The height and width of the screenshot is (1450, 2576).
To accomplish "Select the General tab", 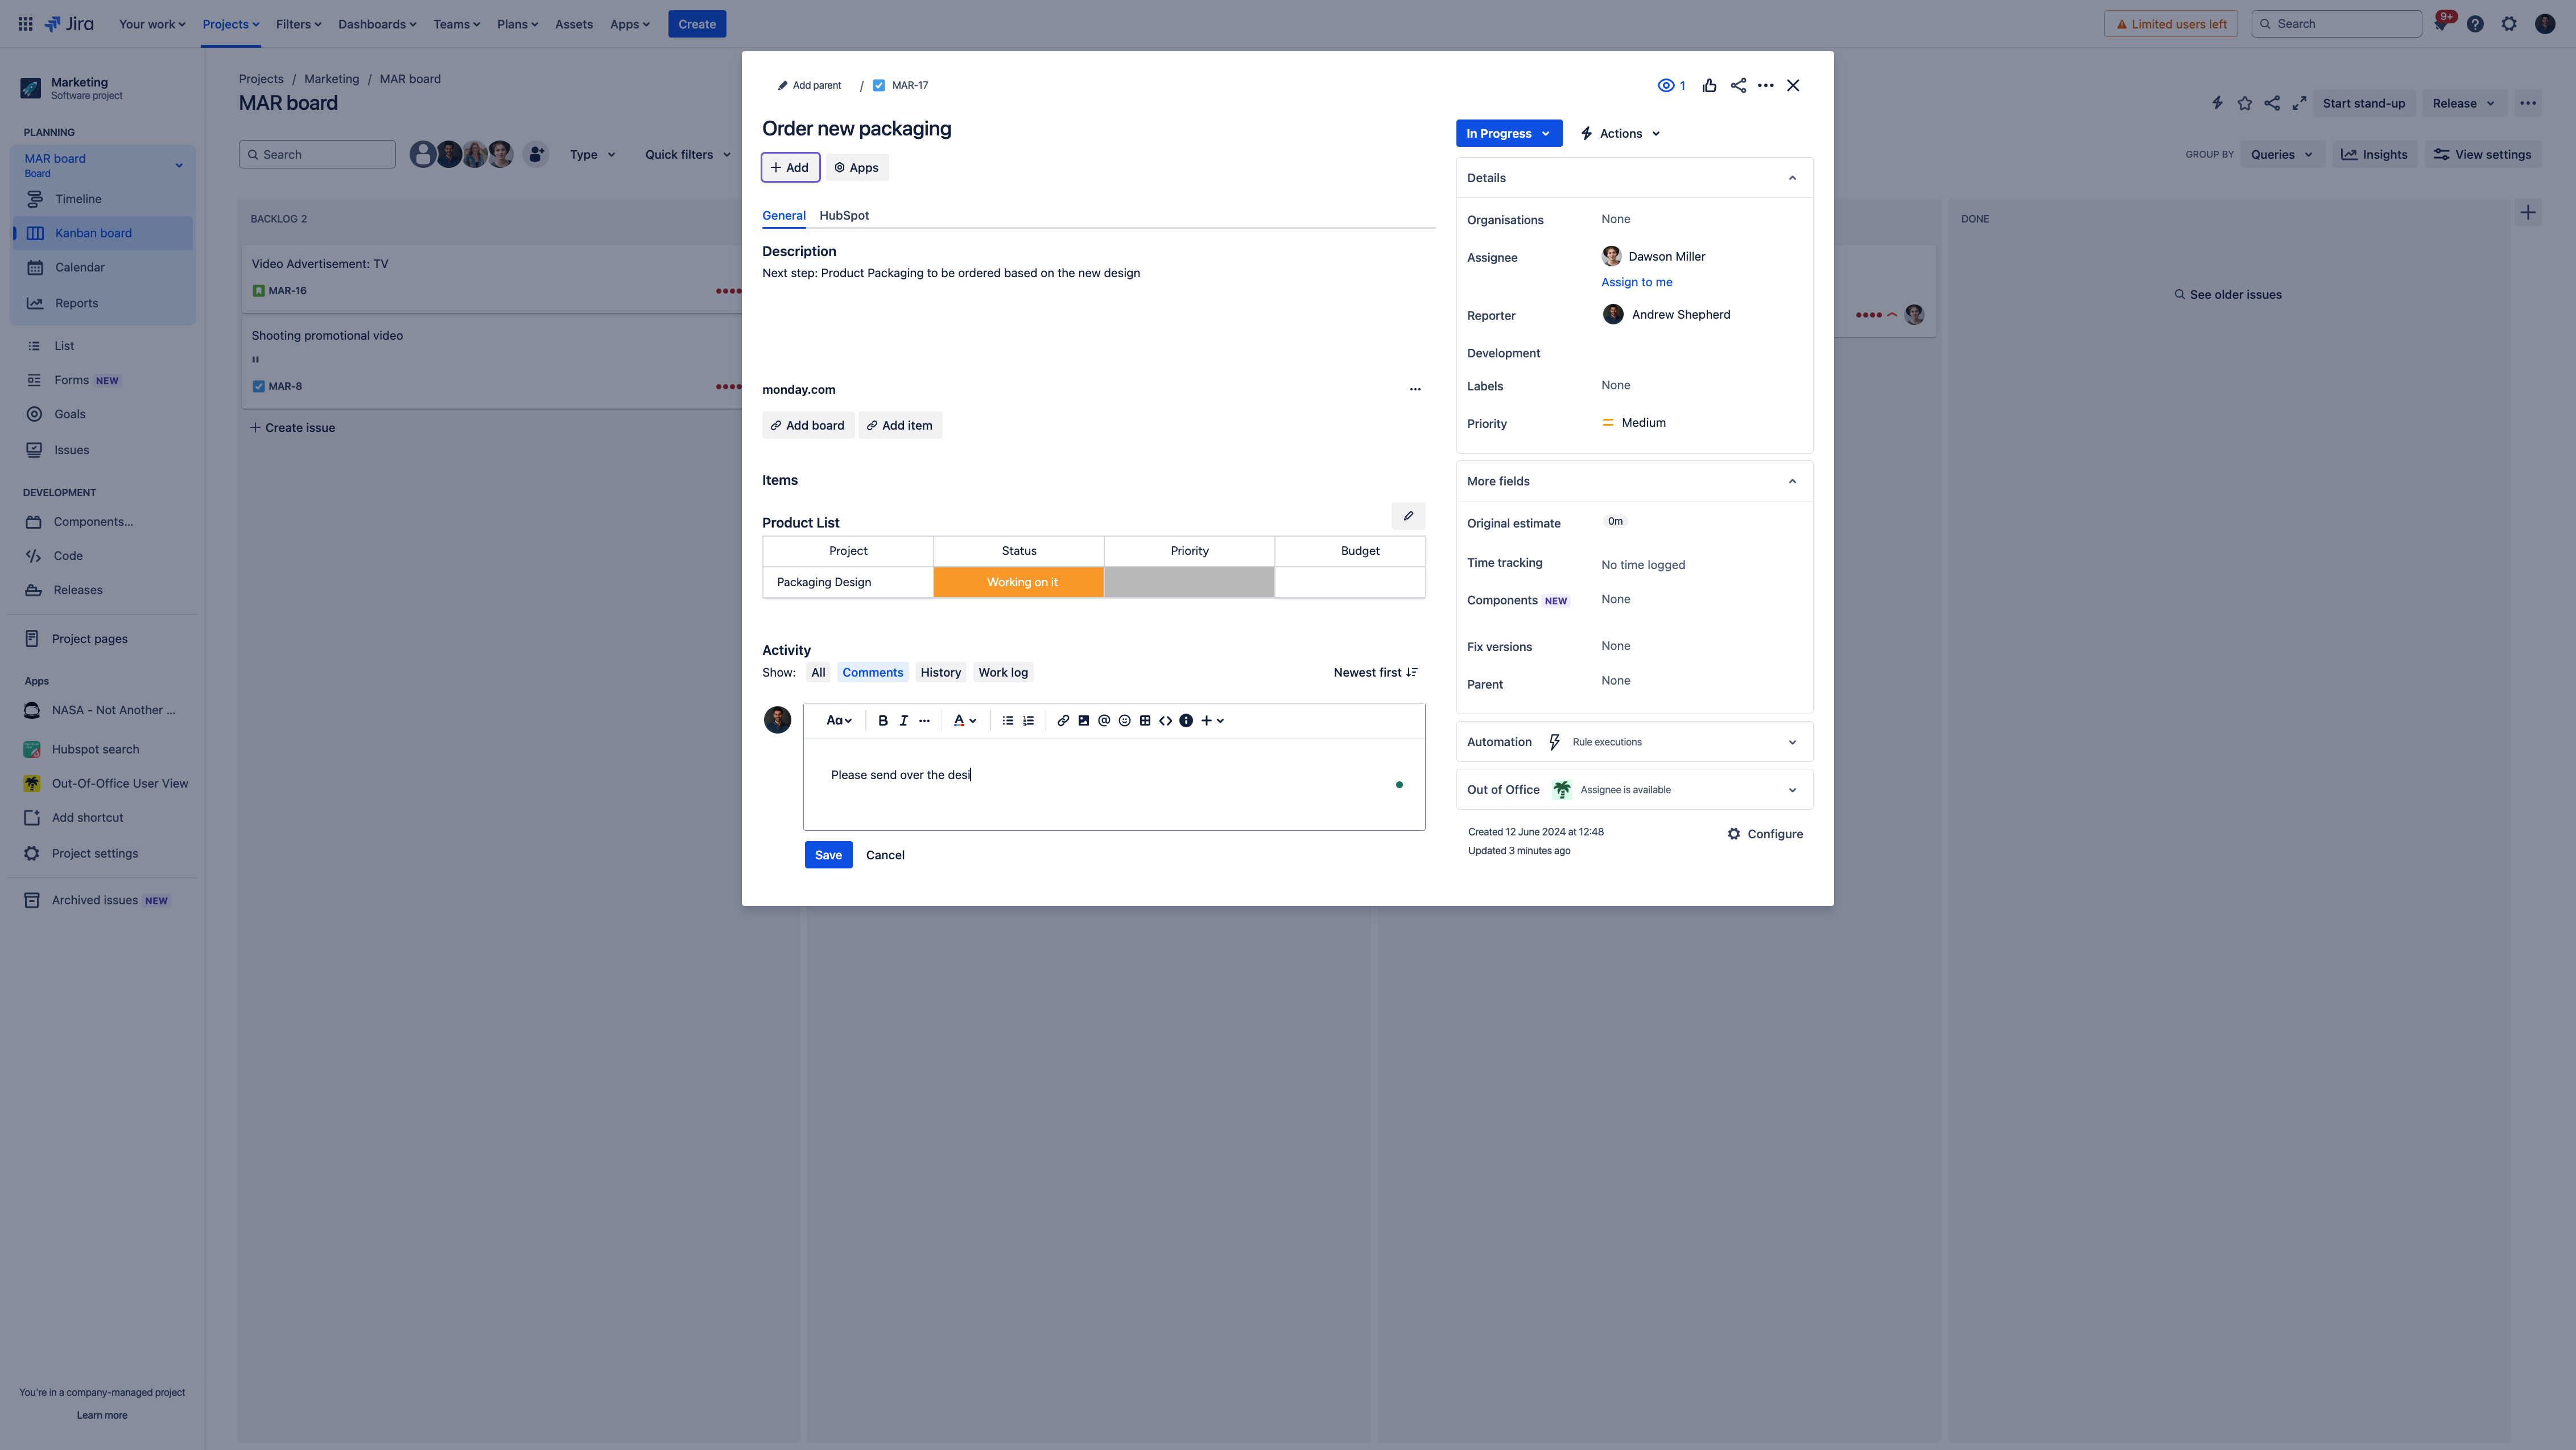I will point(784,215).
